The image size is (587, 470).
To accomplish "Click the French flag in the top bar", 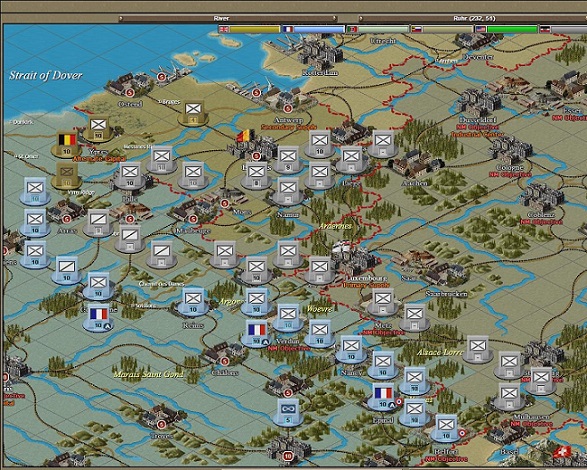I will coord(288,29).
